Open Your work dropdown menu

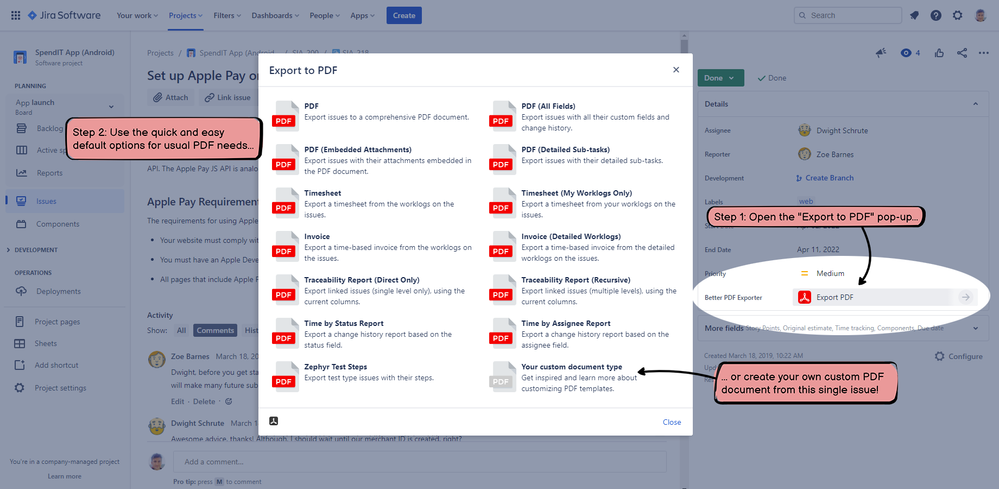click(x=137, y=15)
